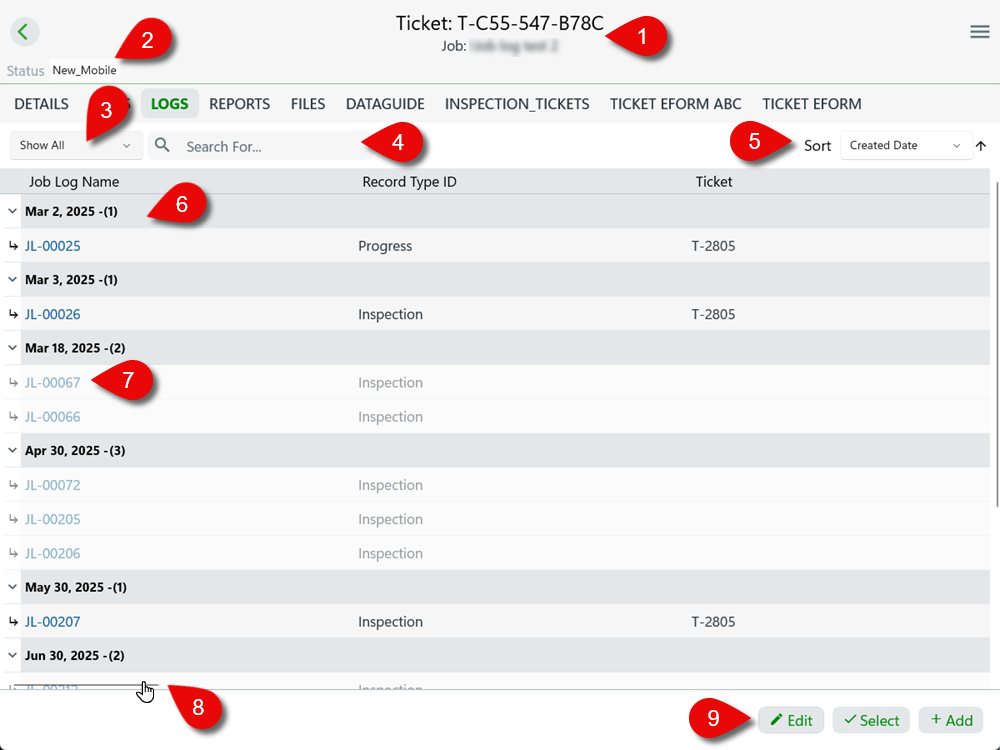Select the LOGS tab
This screenshot has width=1000, height=750.
[170, 103]
